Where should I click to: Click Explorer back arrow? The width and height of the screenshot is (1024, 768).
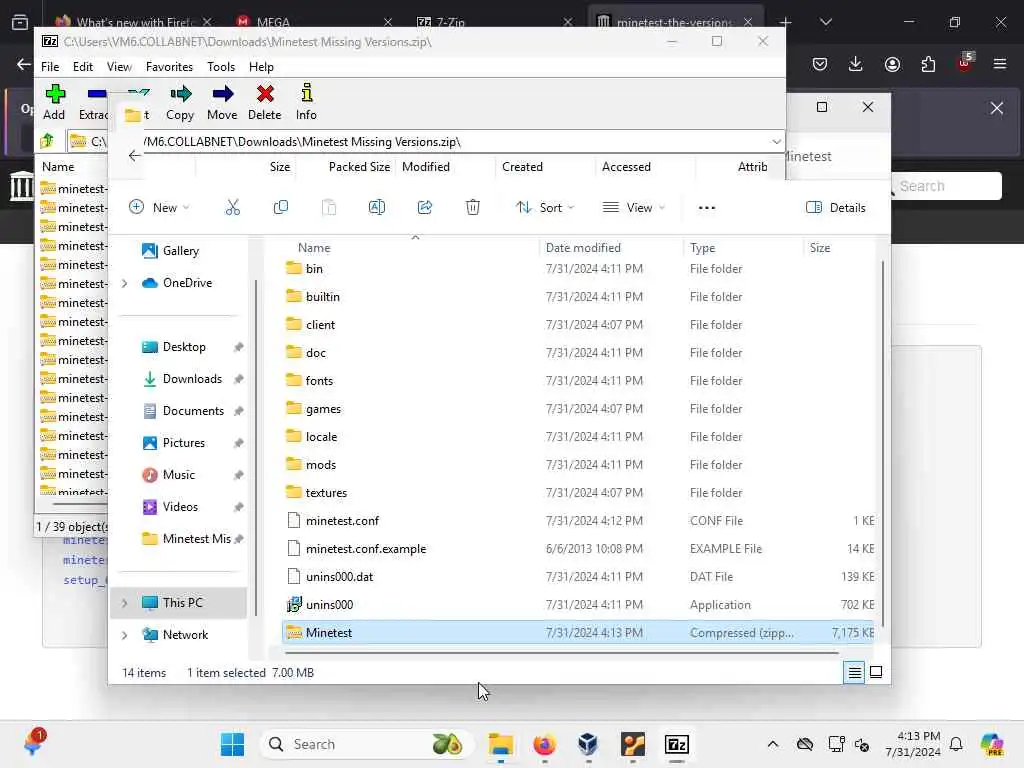[x=134, y=155]
